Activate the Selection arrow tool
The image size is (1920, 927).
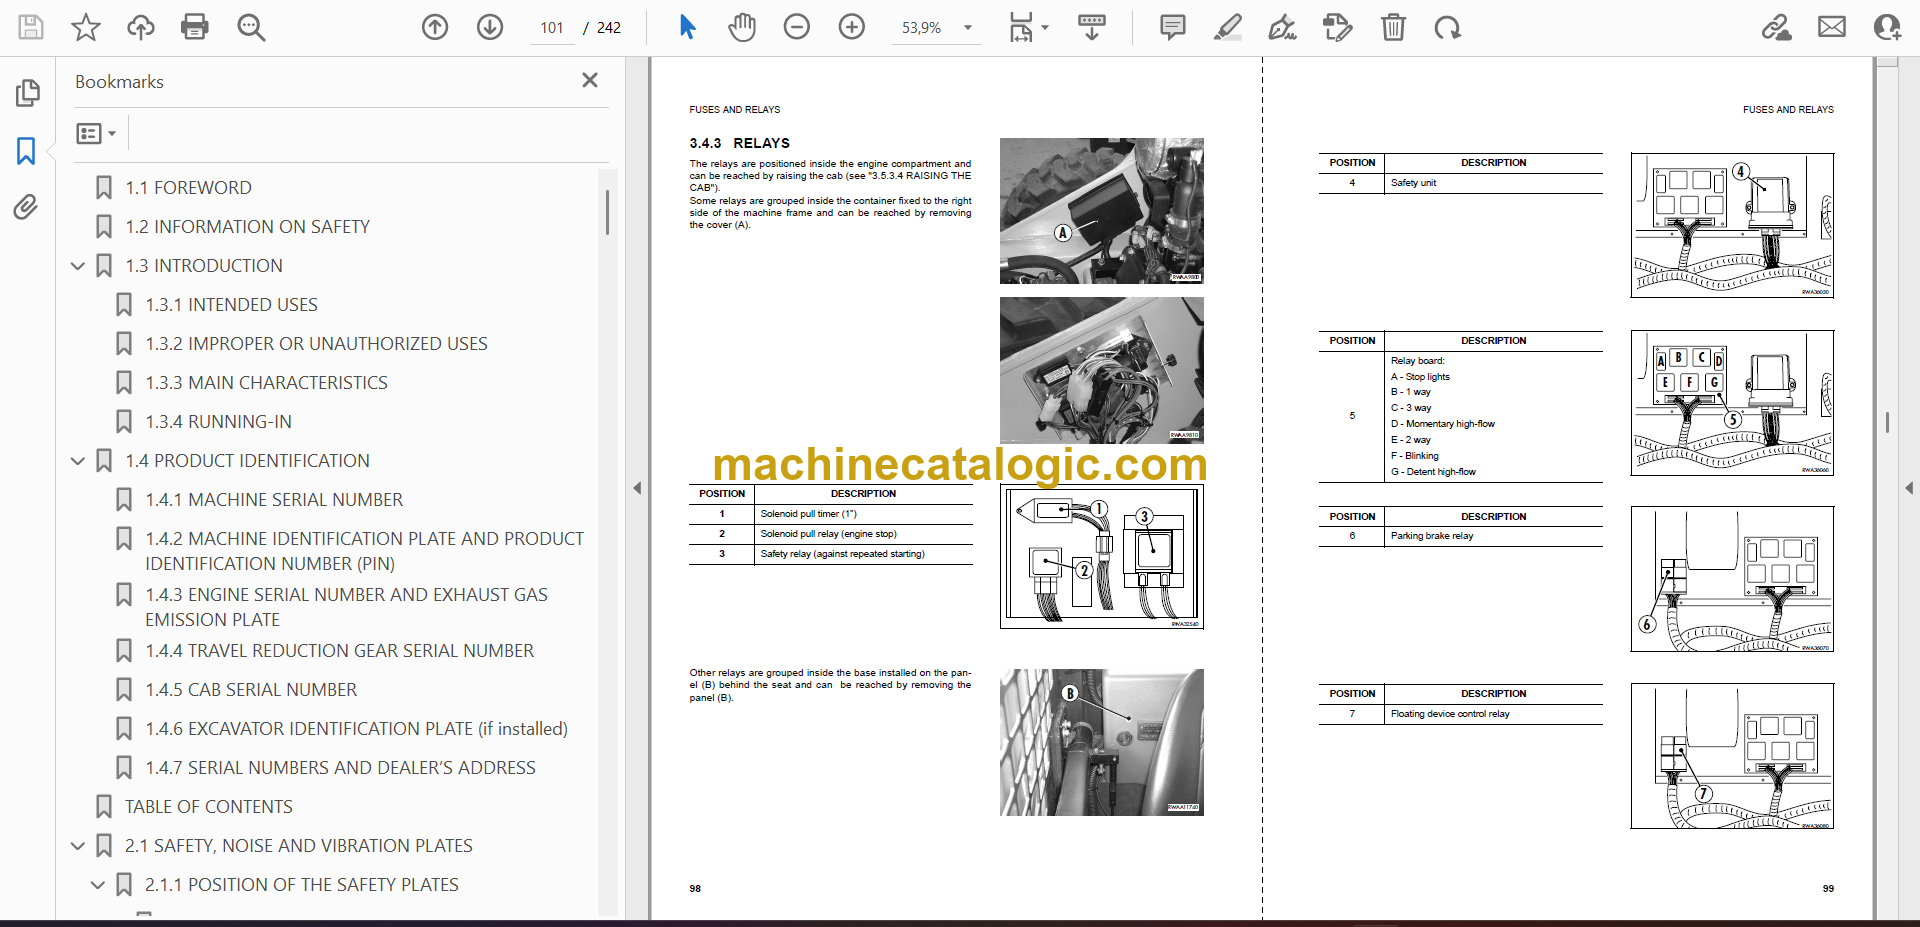click(687, 27)
